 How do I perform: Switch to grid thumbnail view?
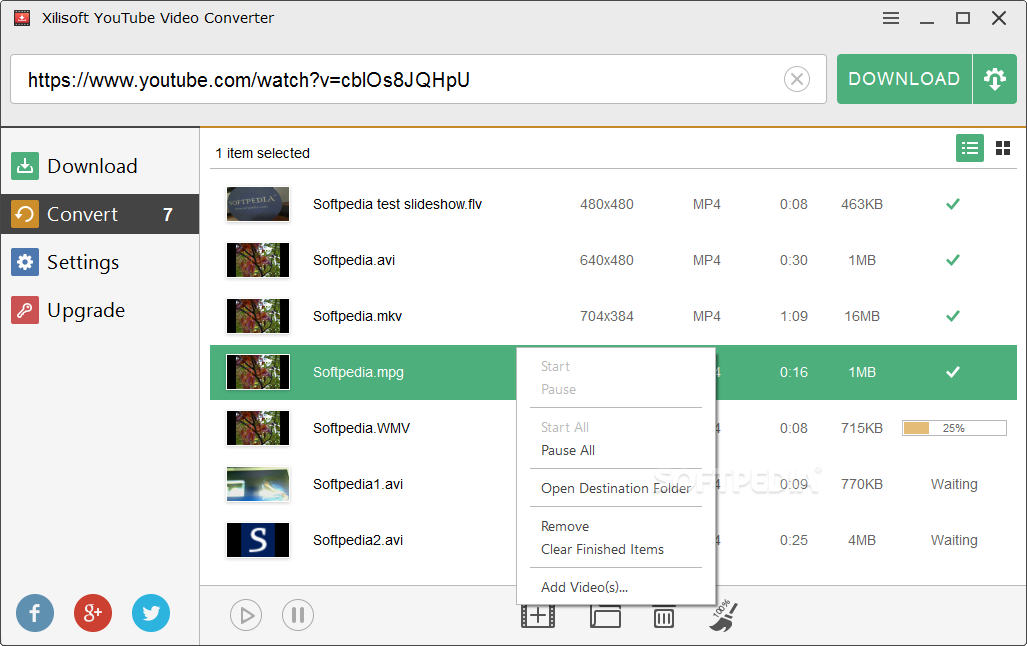[1003, 148]
